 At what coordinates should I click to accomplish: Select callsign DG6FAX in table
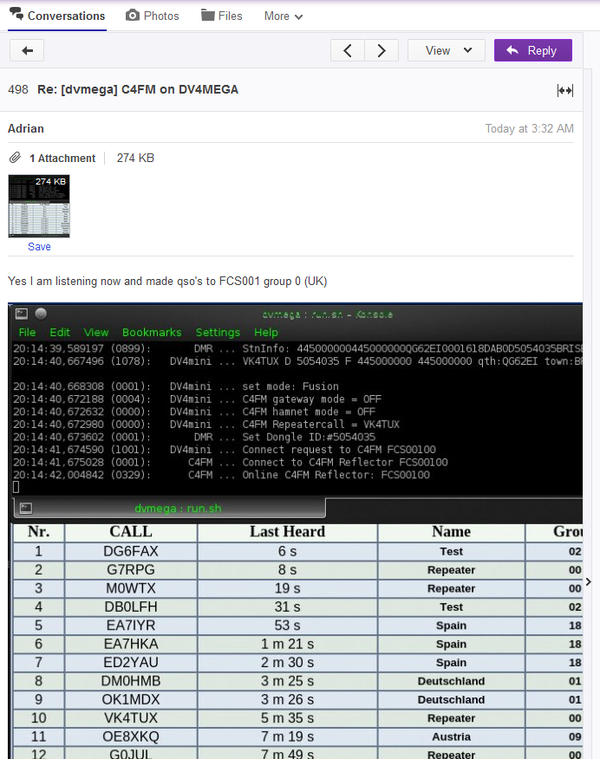click(131, 551)
